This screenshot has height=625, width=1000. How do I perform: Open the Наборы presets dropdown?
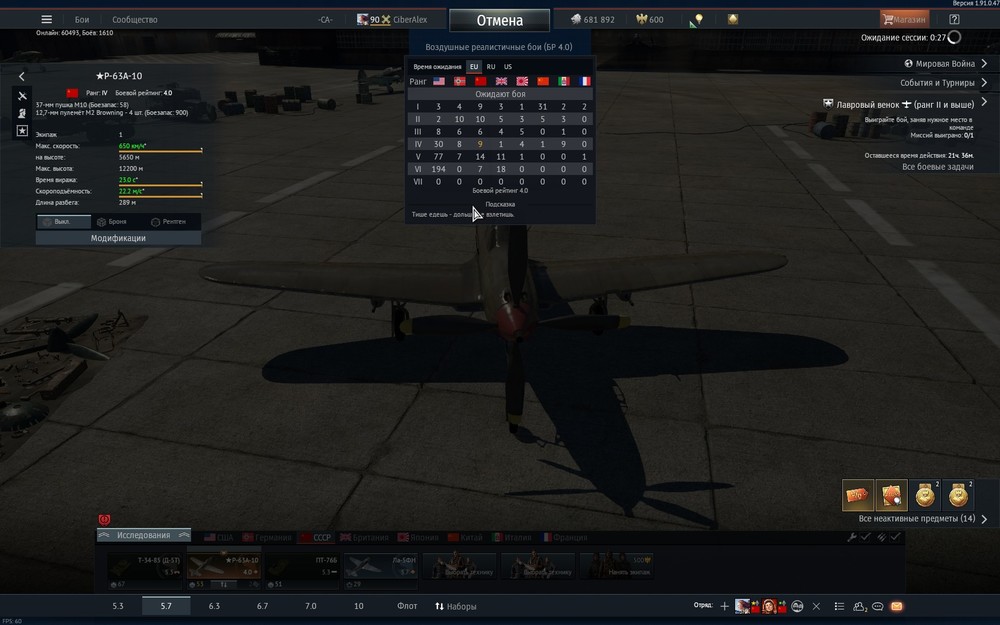456,606
